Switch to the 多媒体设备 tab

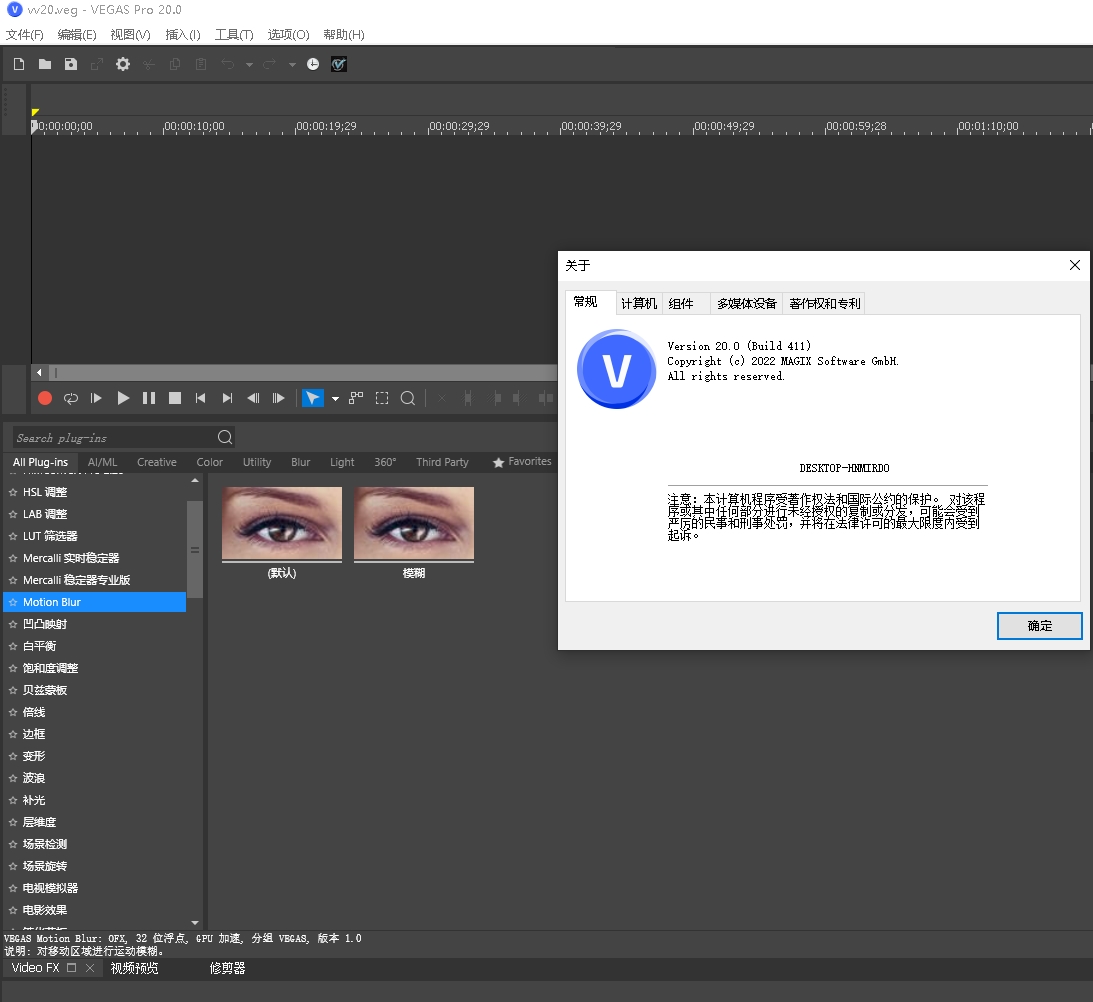747,303
